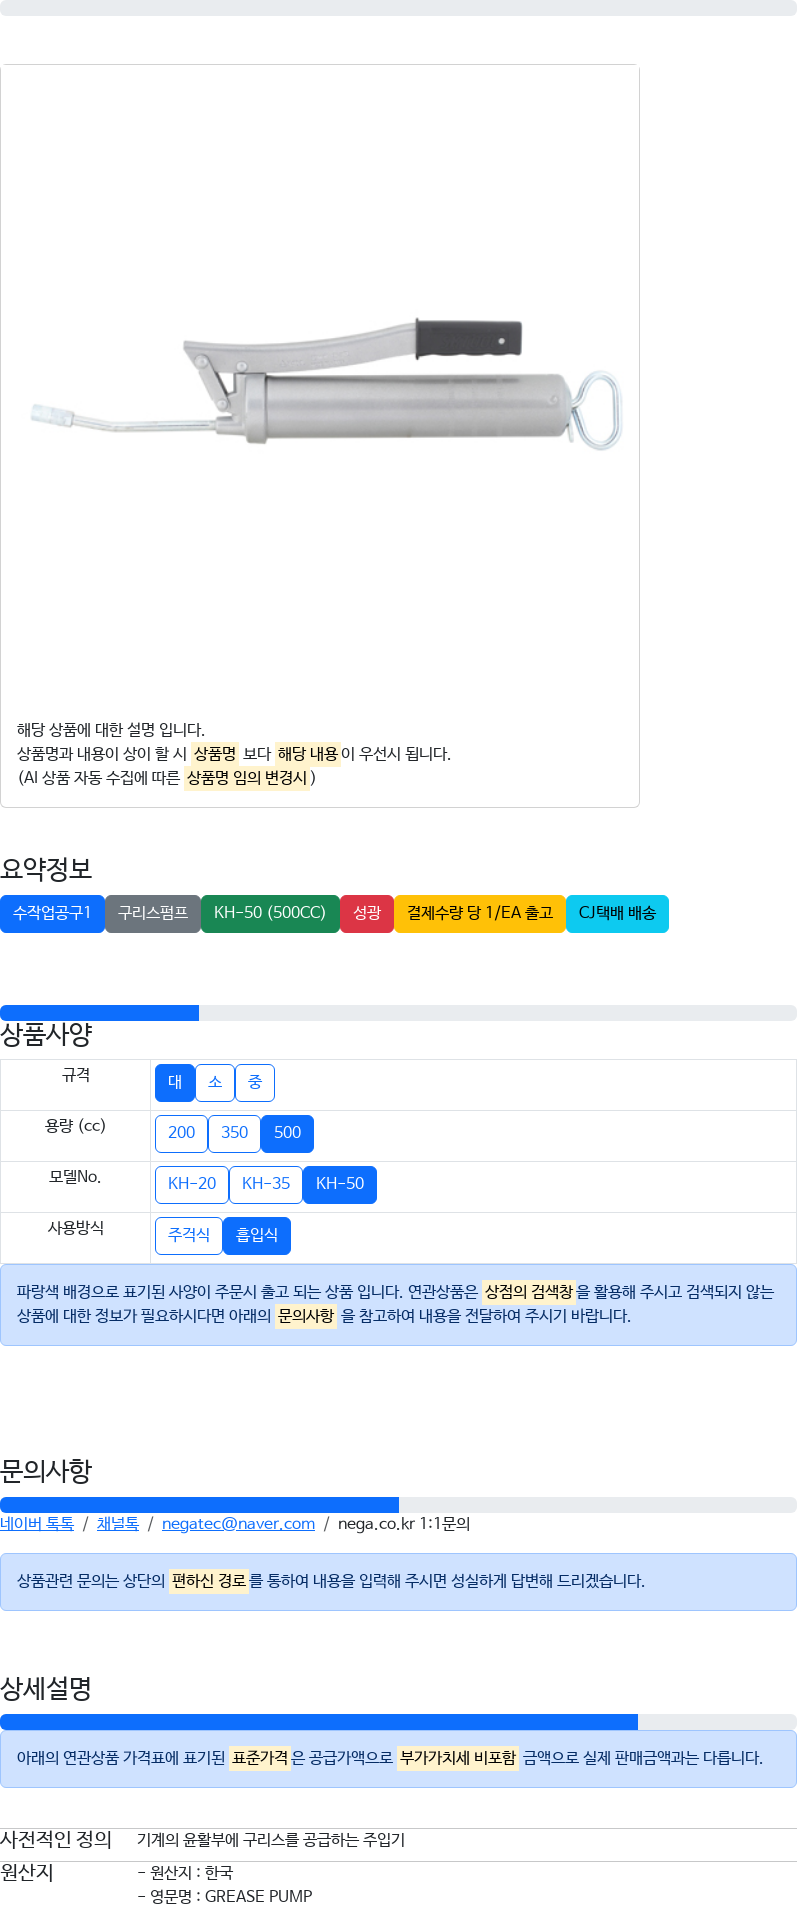797x1910 pixels.
Task: Click the 구리스펌프 category tag
Action: (153, 914)
